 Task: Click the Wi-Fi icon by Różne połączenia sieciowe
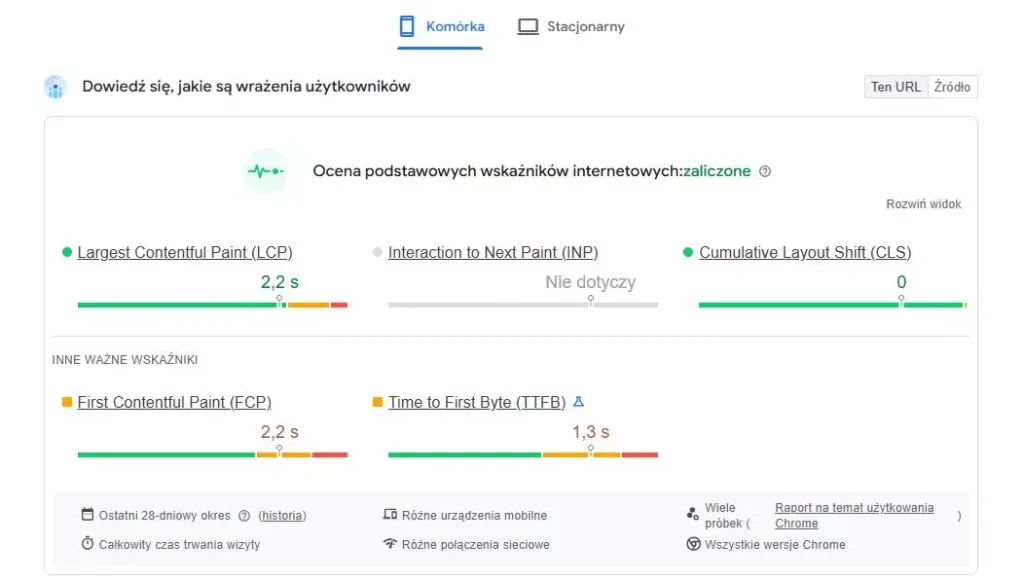(x=390, y=544)
